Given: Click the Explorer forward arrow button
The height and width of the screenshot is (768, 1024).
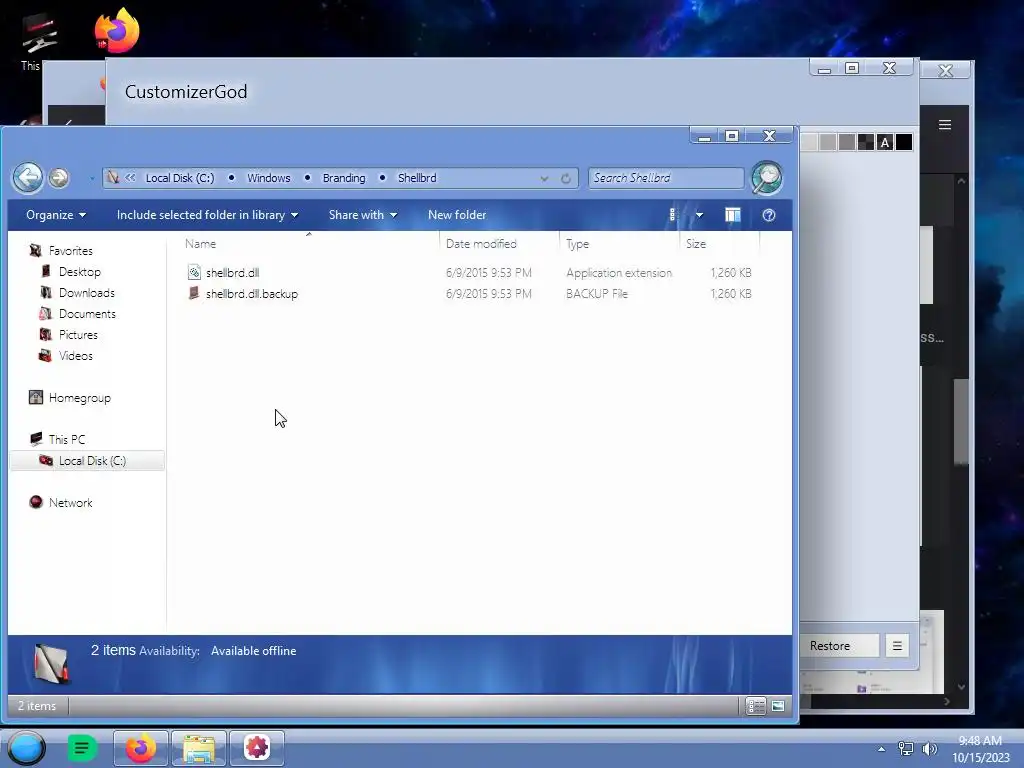Looking at the screenshot, I should click(x=59, y=178).
